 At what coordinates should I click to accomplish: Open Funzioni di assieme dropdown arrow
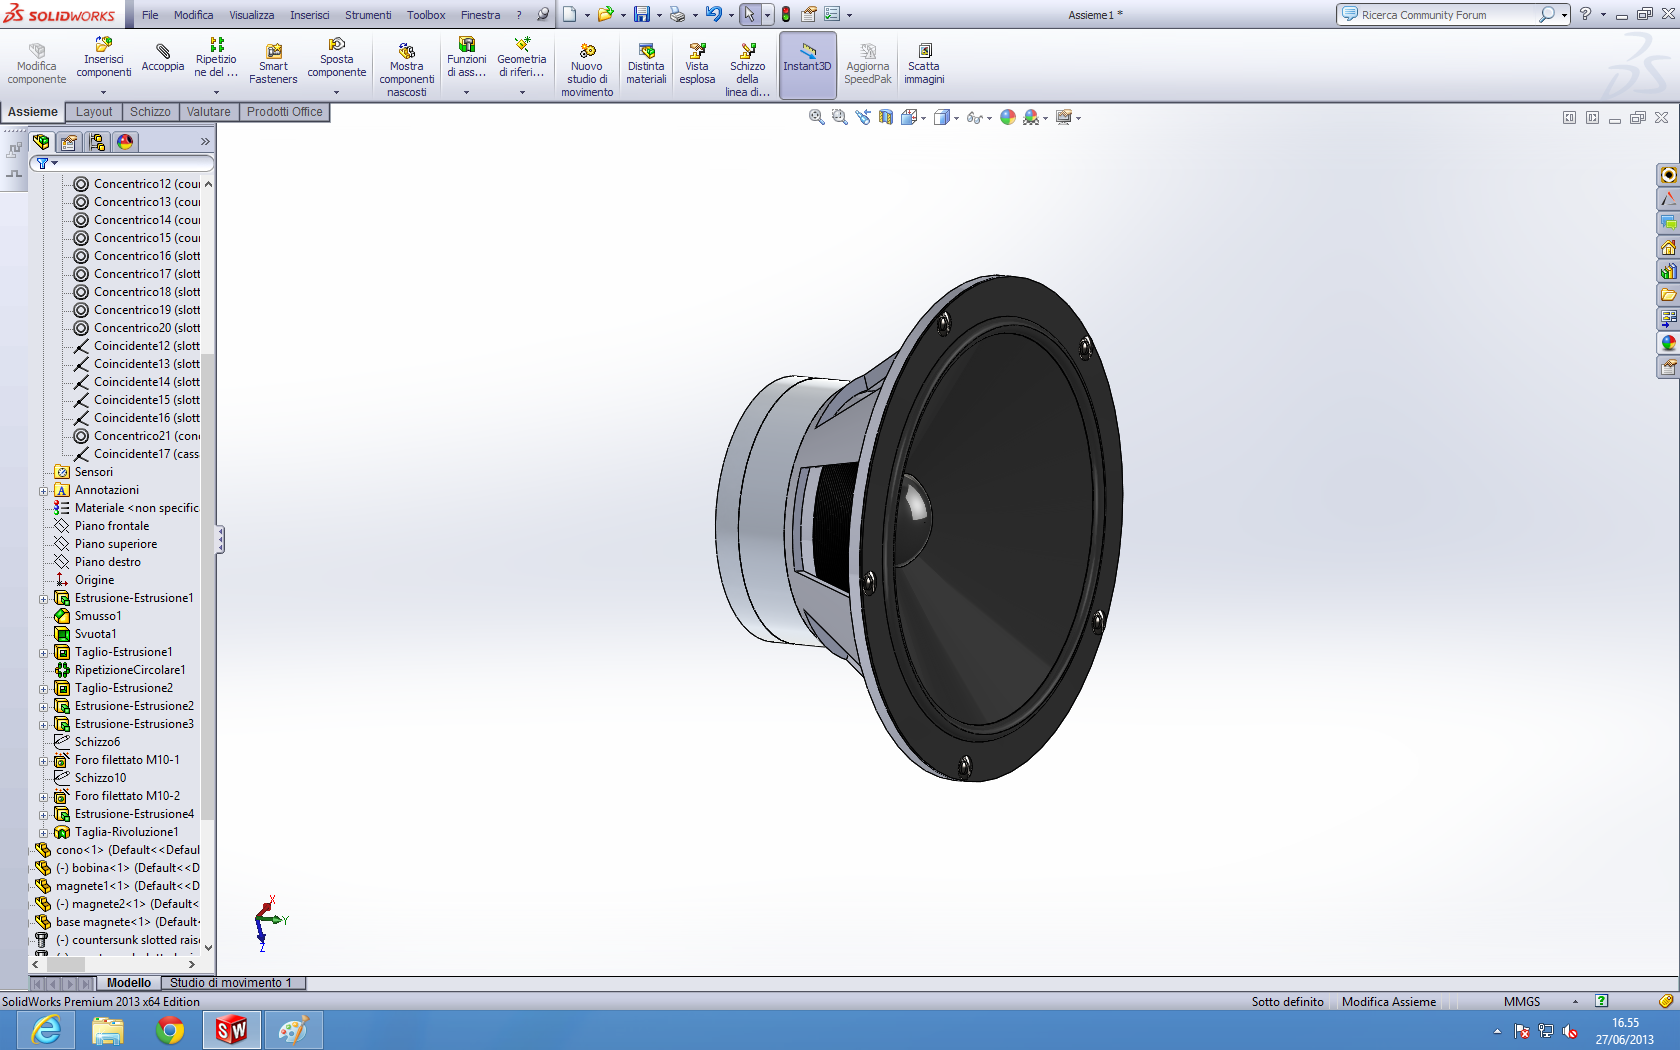(x=466, y=92)
